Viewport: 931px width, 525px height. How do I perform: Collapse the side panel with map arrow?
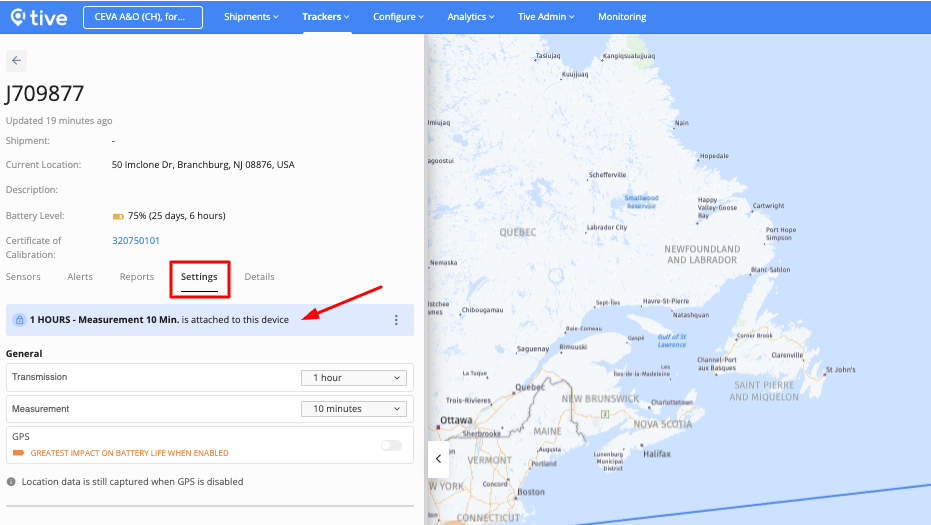tap(438, 459)
